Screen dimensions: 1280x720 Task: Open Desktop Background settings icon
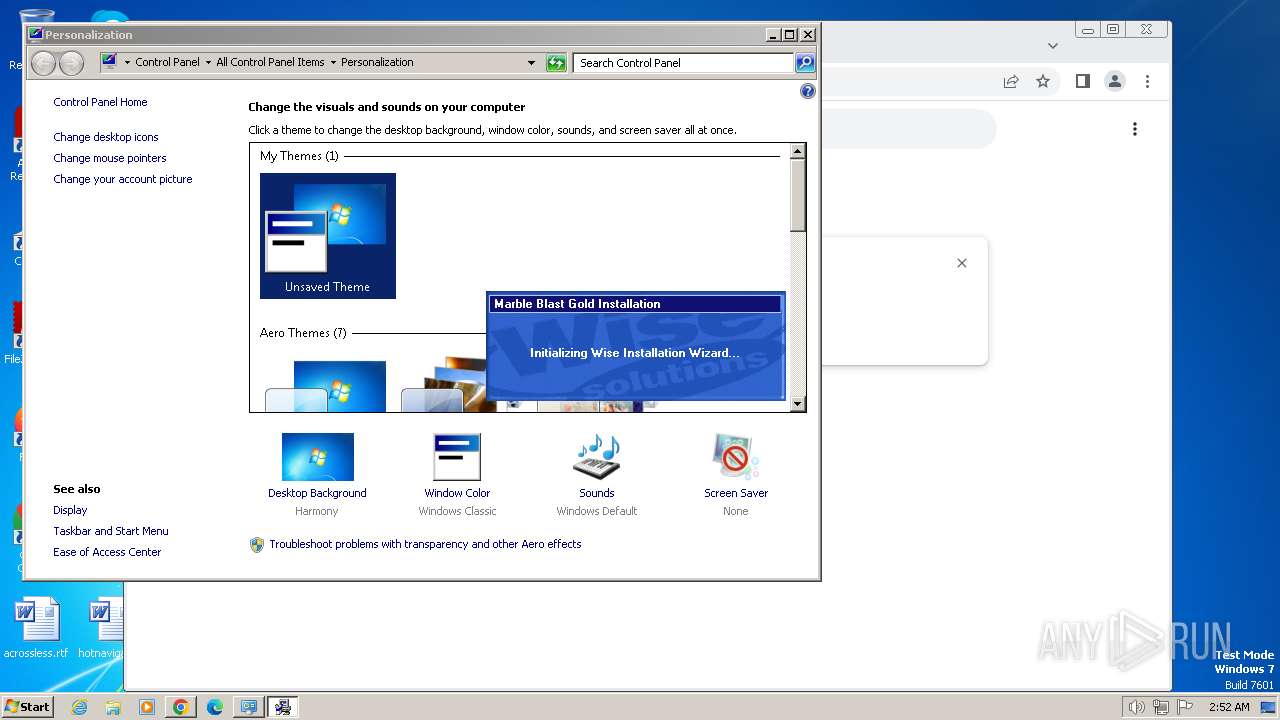click(317, 457)
